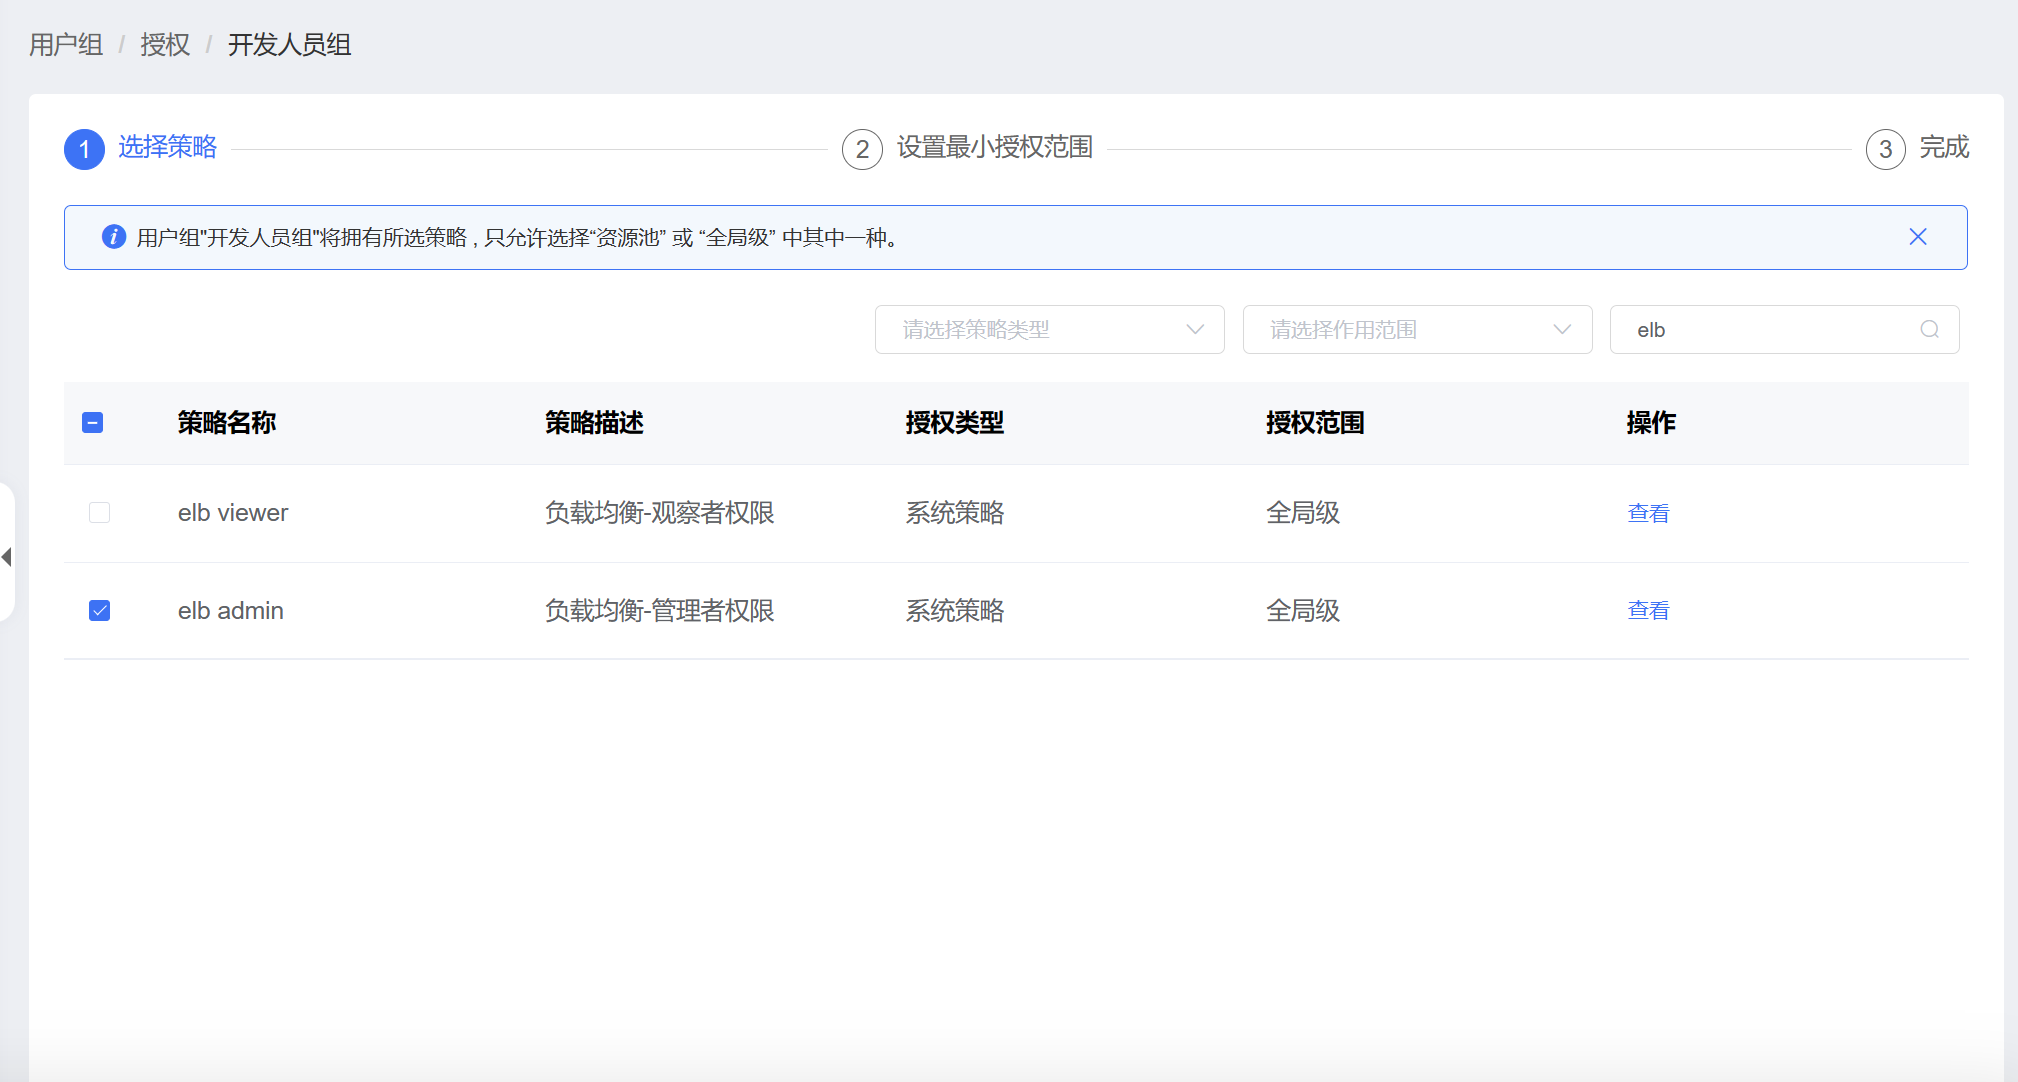
Task: View details of elb admin policy (查看)
Action: click(x=1648, y=610)
